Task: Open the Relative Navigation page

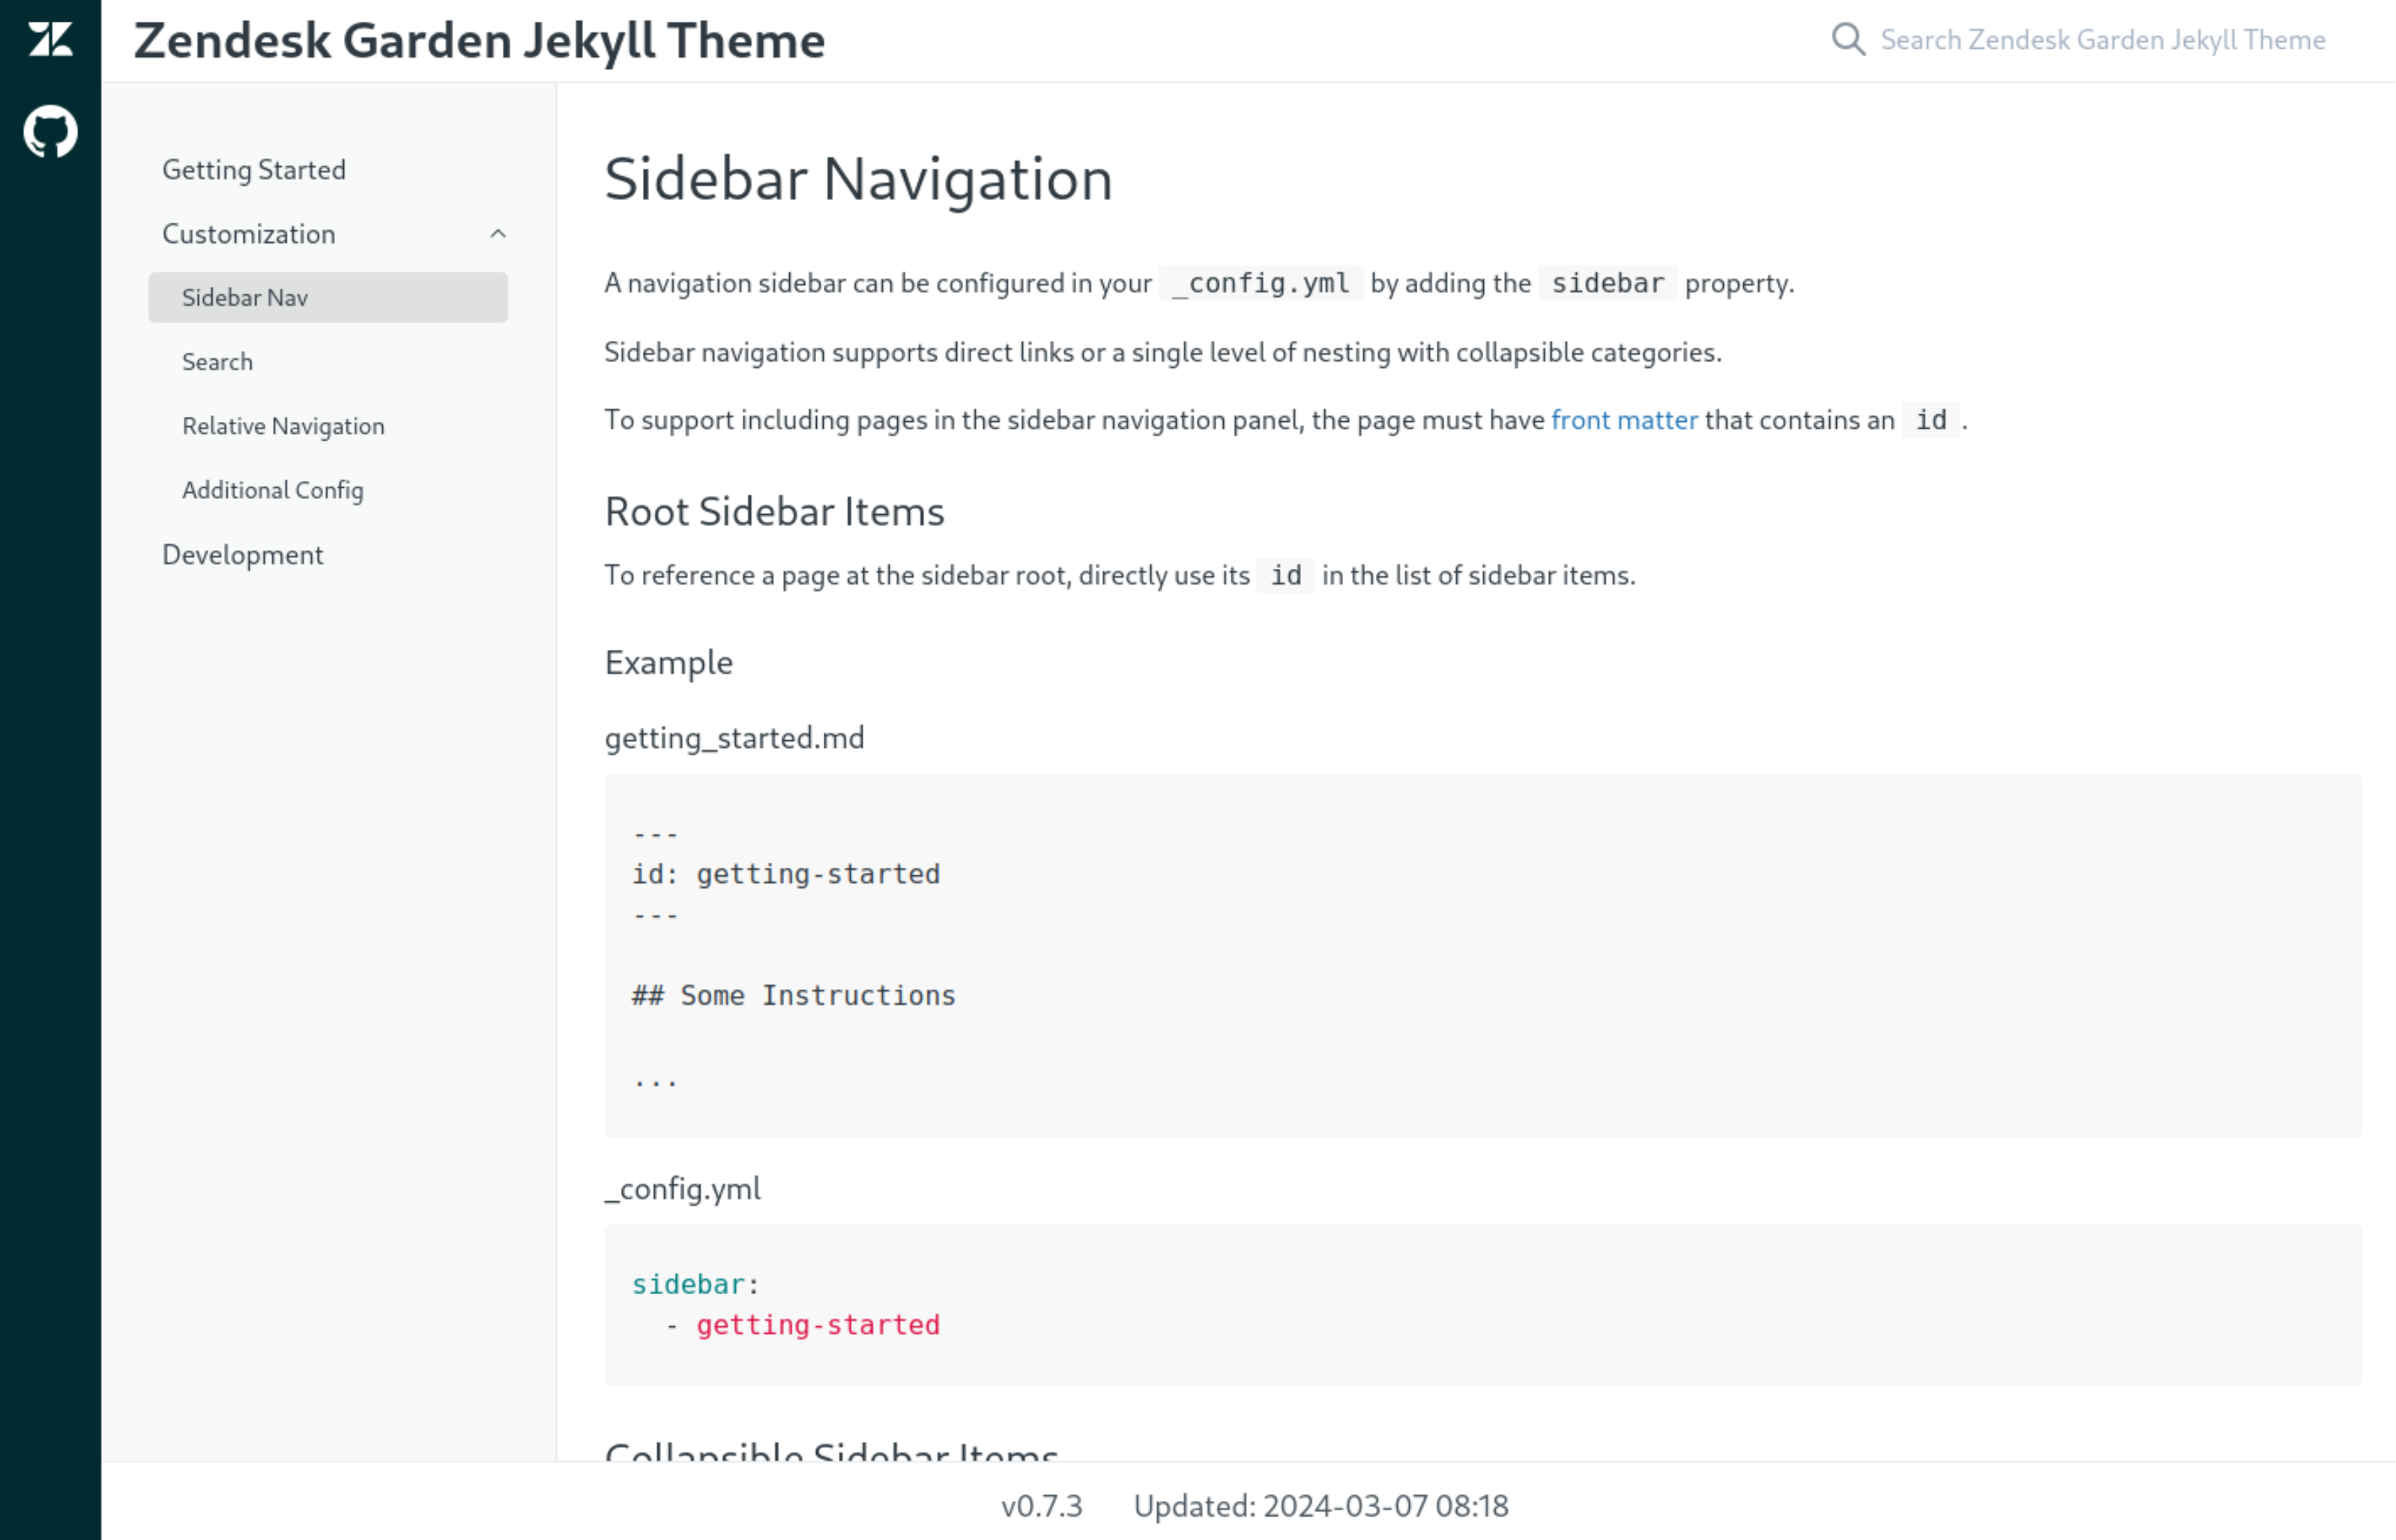Action: coord(282,425)
